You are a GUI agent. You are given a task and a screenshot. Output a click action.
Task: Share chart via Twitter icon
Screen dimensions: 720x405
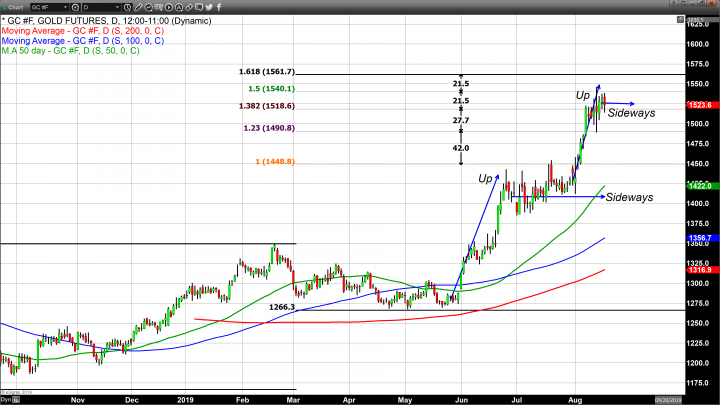coord(209,7)
